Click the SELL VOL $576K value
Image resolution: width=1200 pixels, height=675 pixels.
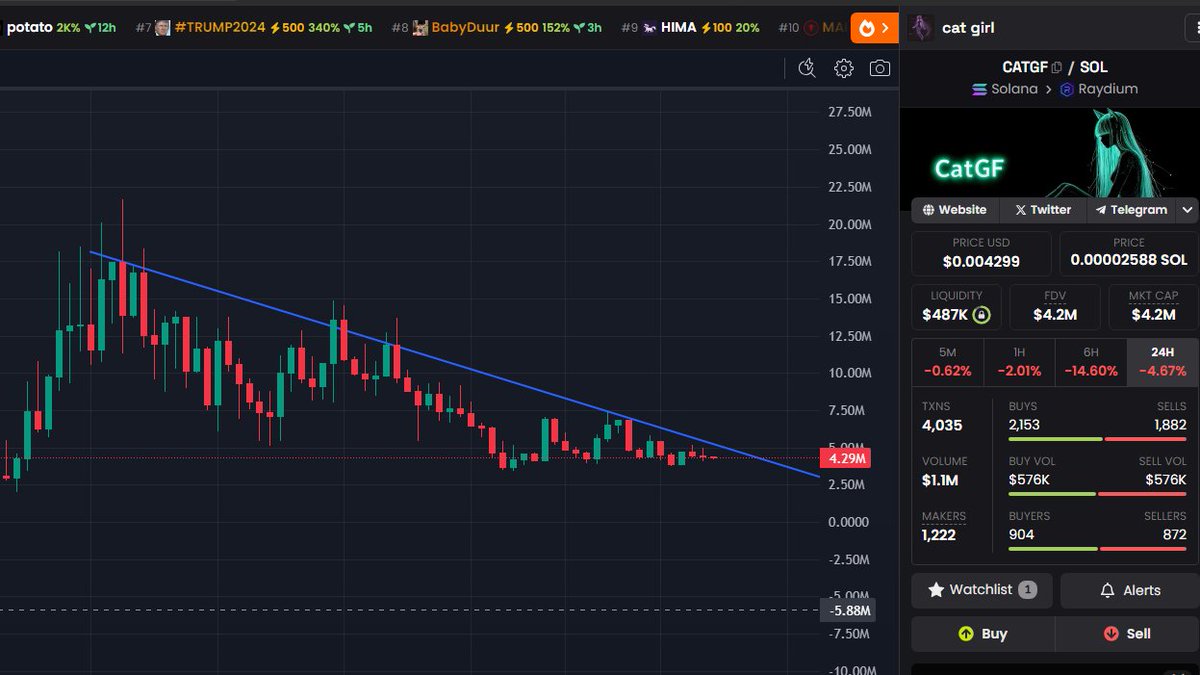point(1167,480)
